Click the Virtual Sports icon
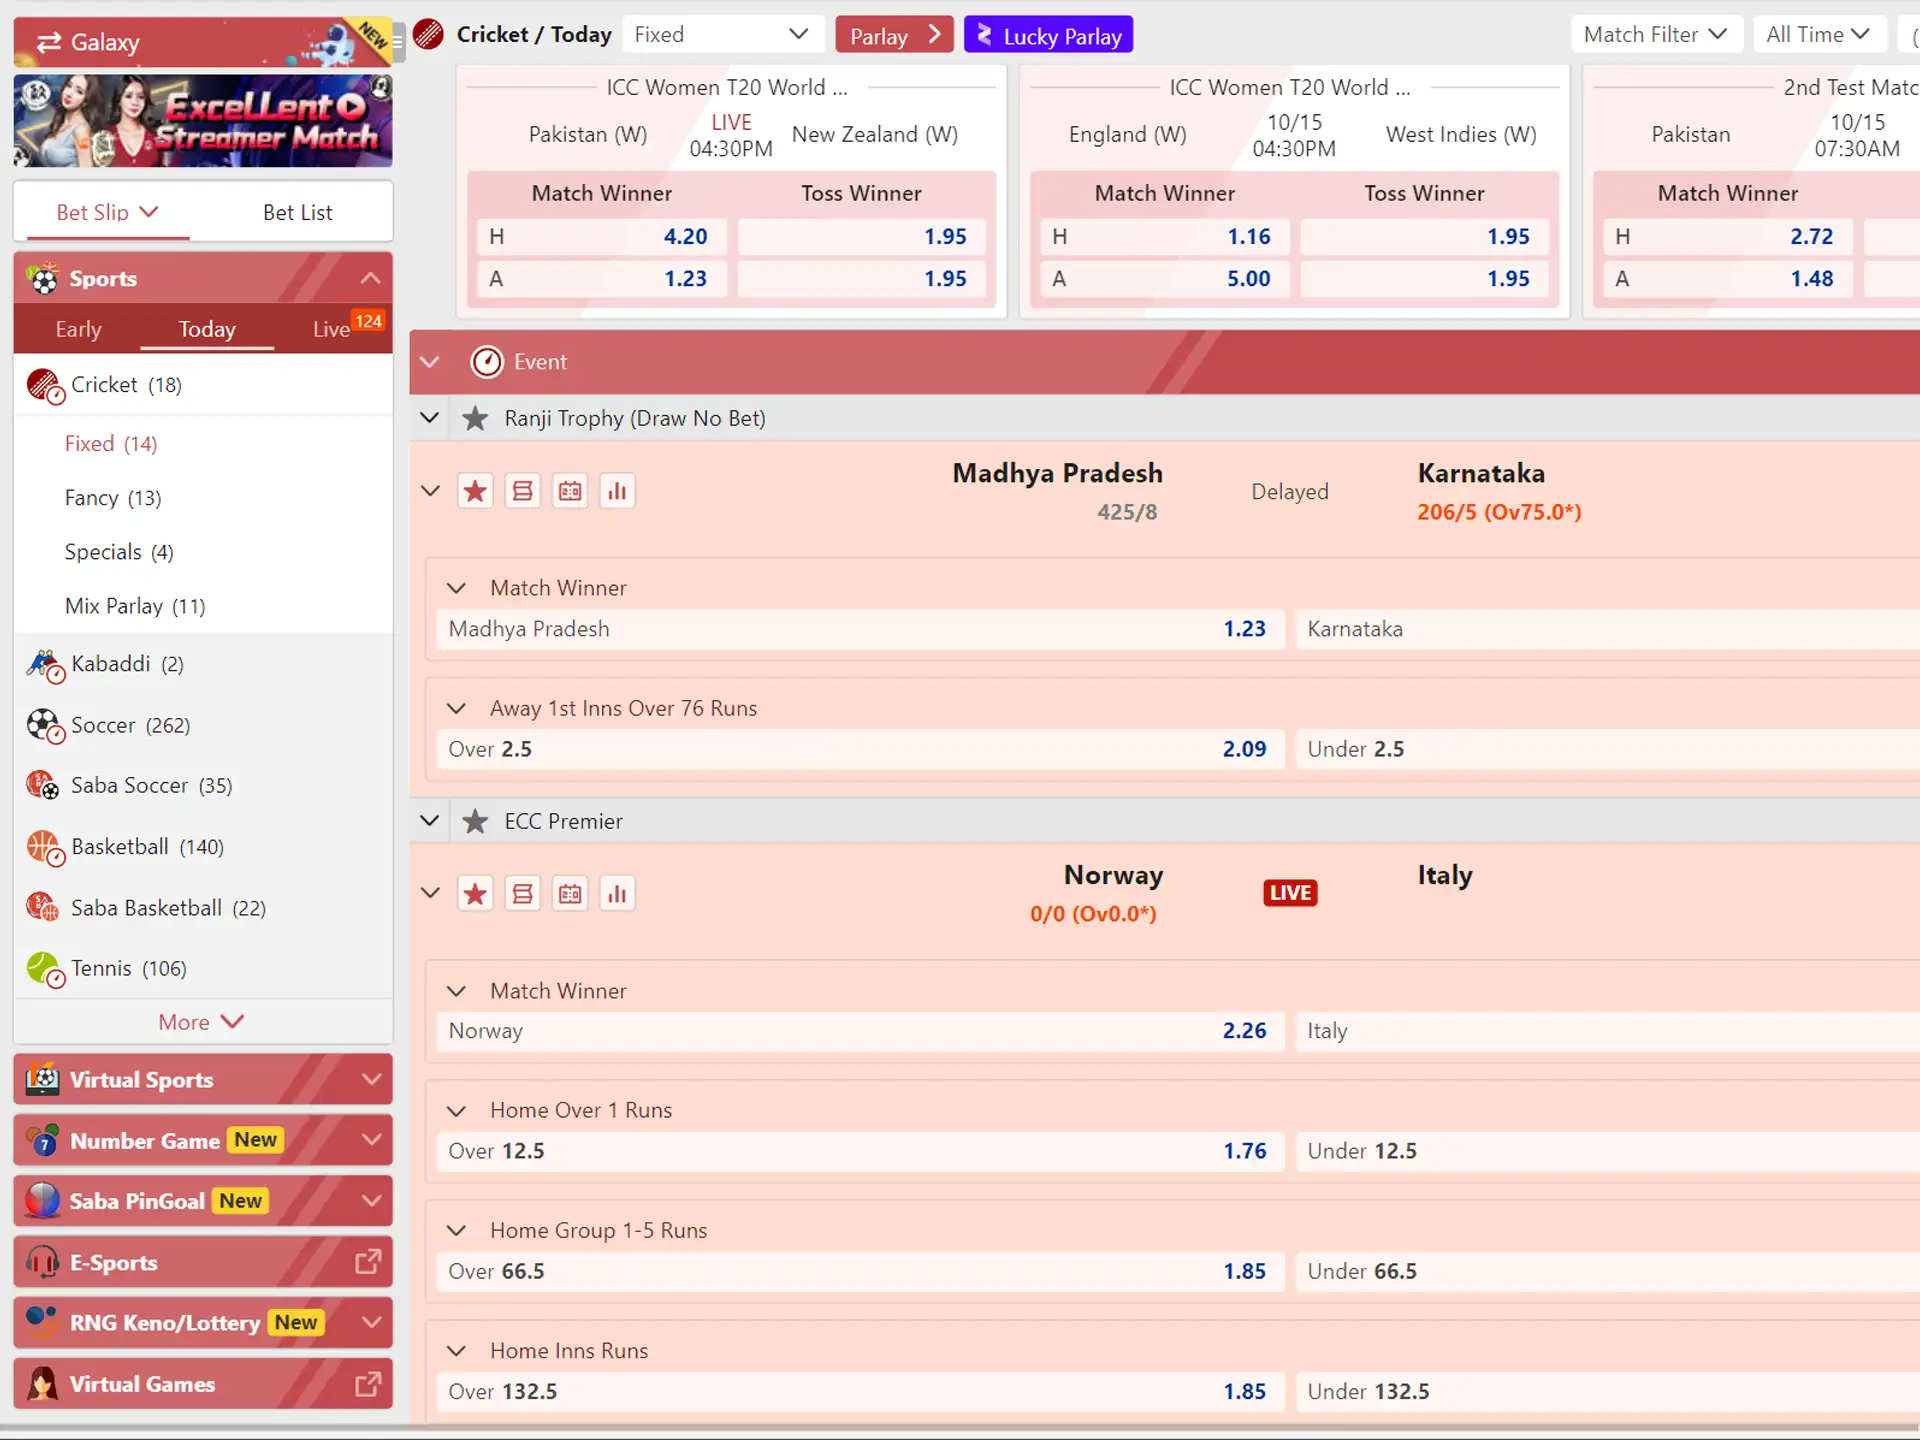This screenshot has height=1440, width=1920. tap(42, 1080)
